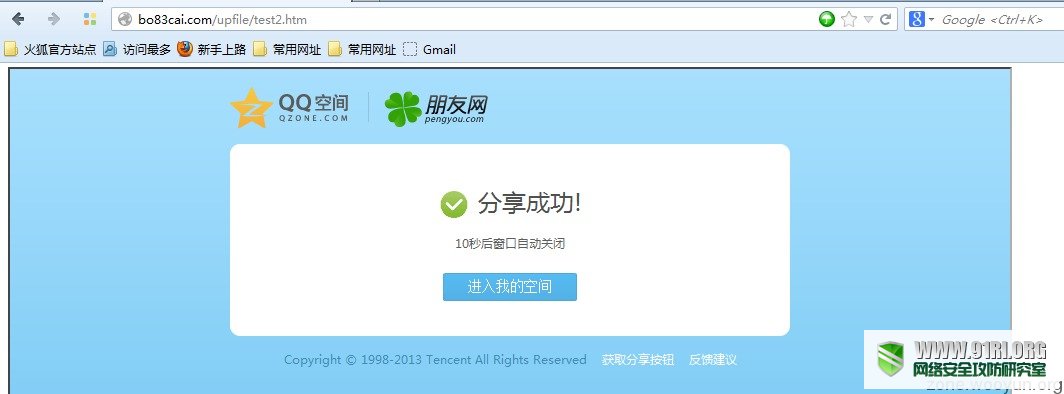Image resolution: width=1064 pixels, height=394 pixels.
Task: Open the colorful tiles home icon
Action: [90, 19]
